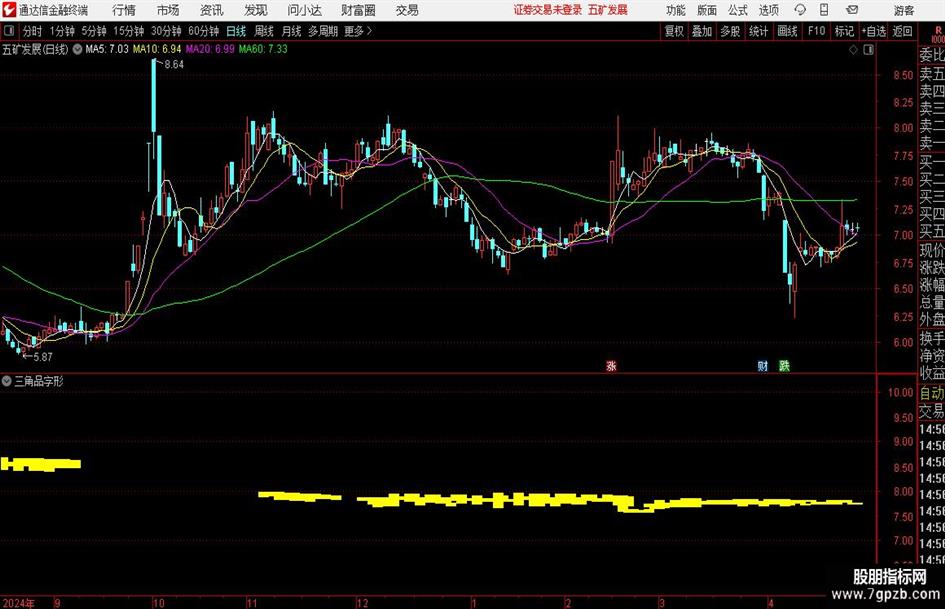This screenshot has height=609, width=945.
Task: Open the customer service headset icon
Action: click(800, 10)
